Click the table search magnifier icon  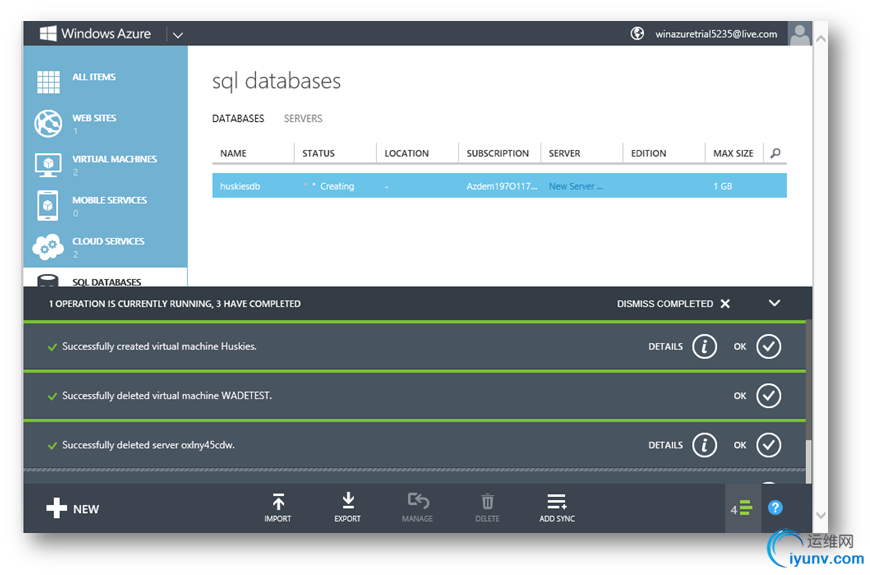[x=775, y=153]
